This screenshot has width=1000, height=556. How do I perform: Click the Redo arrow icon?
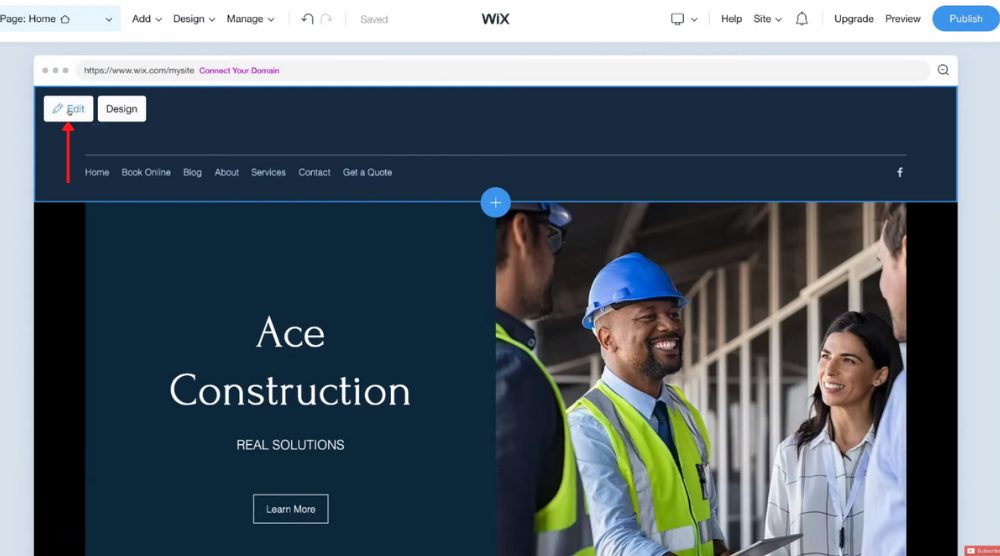click(327, 19)
